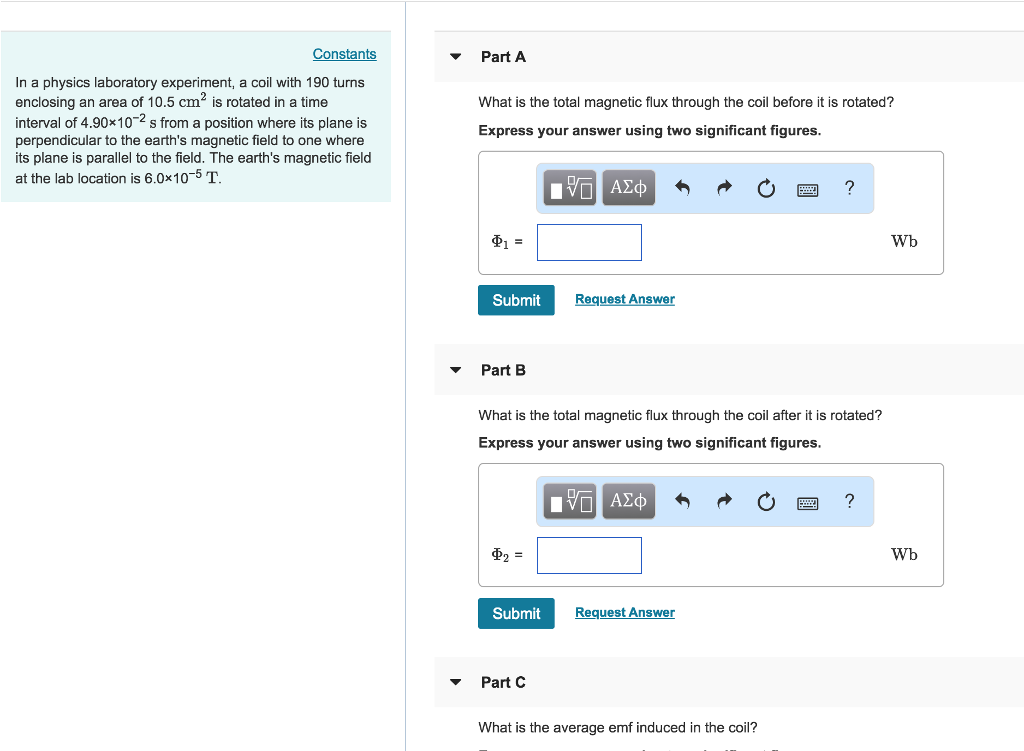Collapse Part C section

pyautogui.click(x=455, y=682)
